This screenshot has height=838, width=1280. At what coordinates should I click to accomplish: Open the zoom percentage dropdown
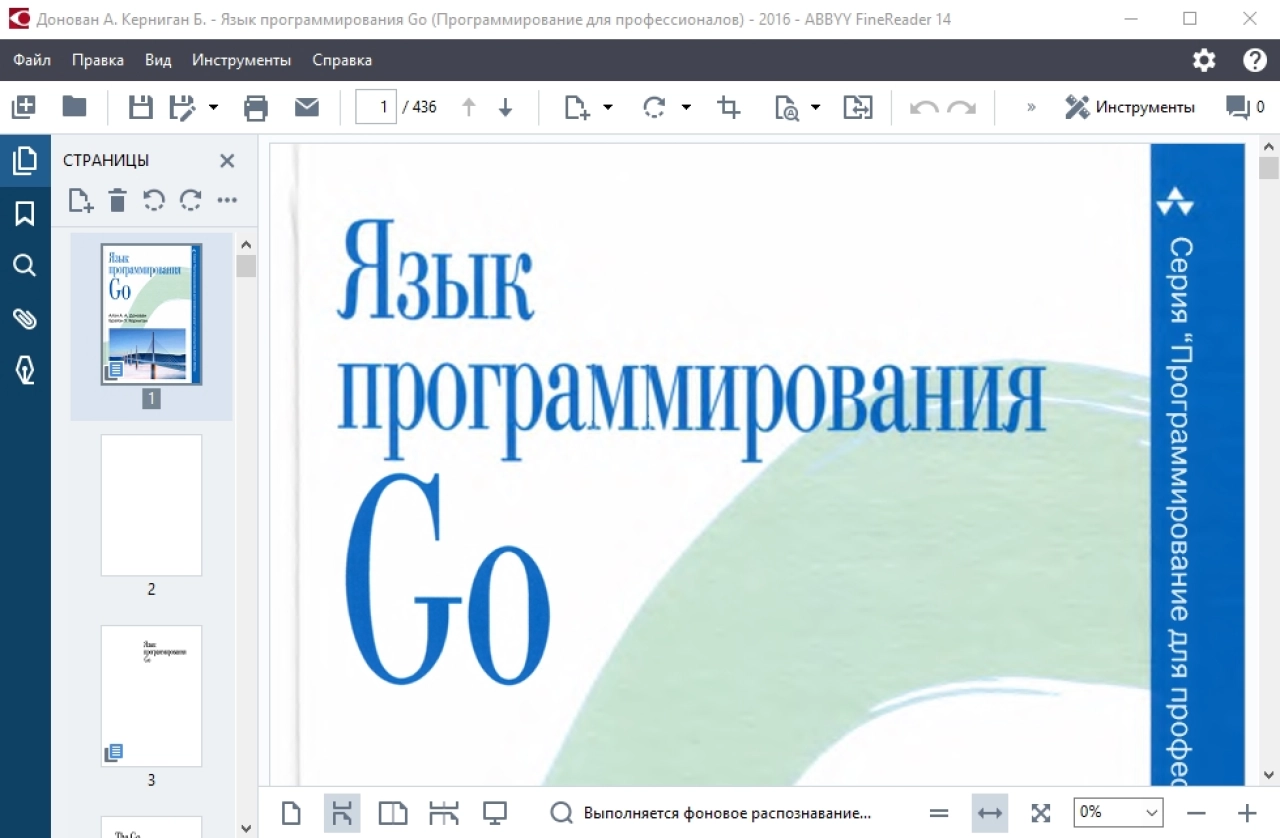pyautogui.click(x=1118, y=812)
